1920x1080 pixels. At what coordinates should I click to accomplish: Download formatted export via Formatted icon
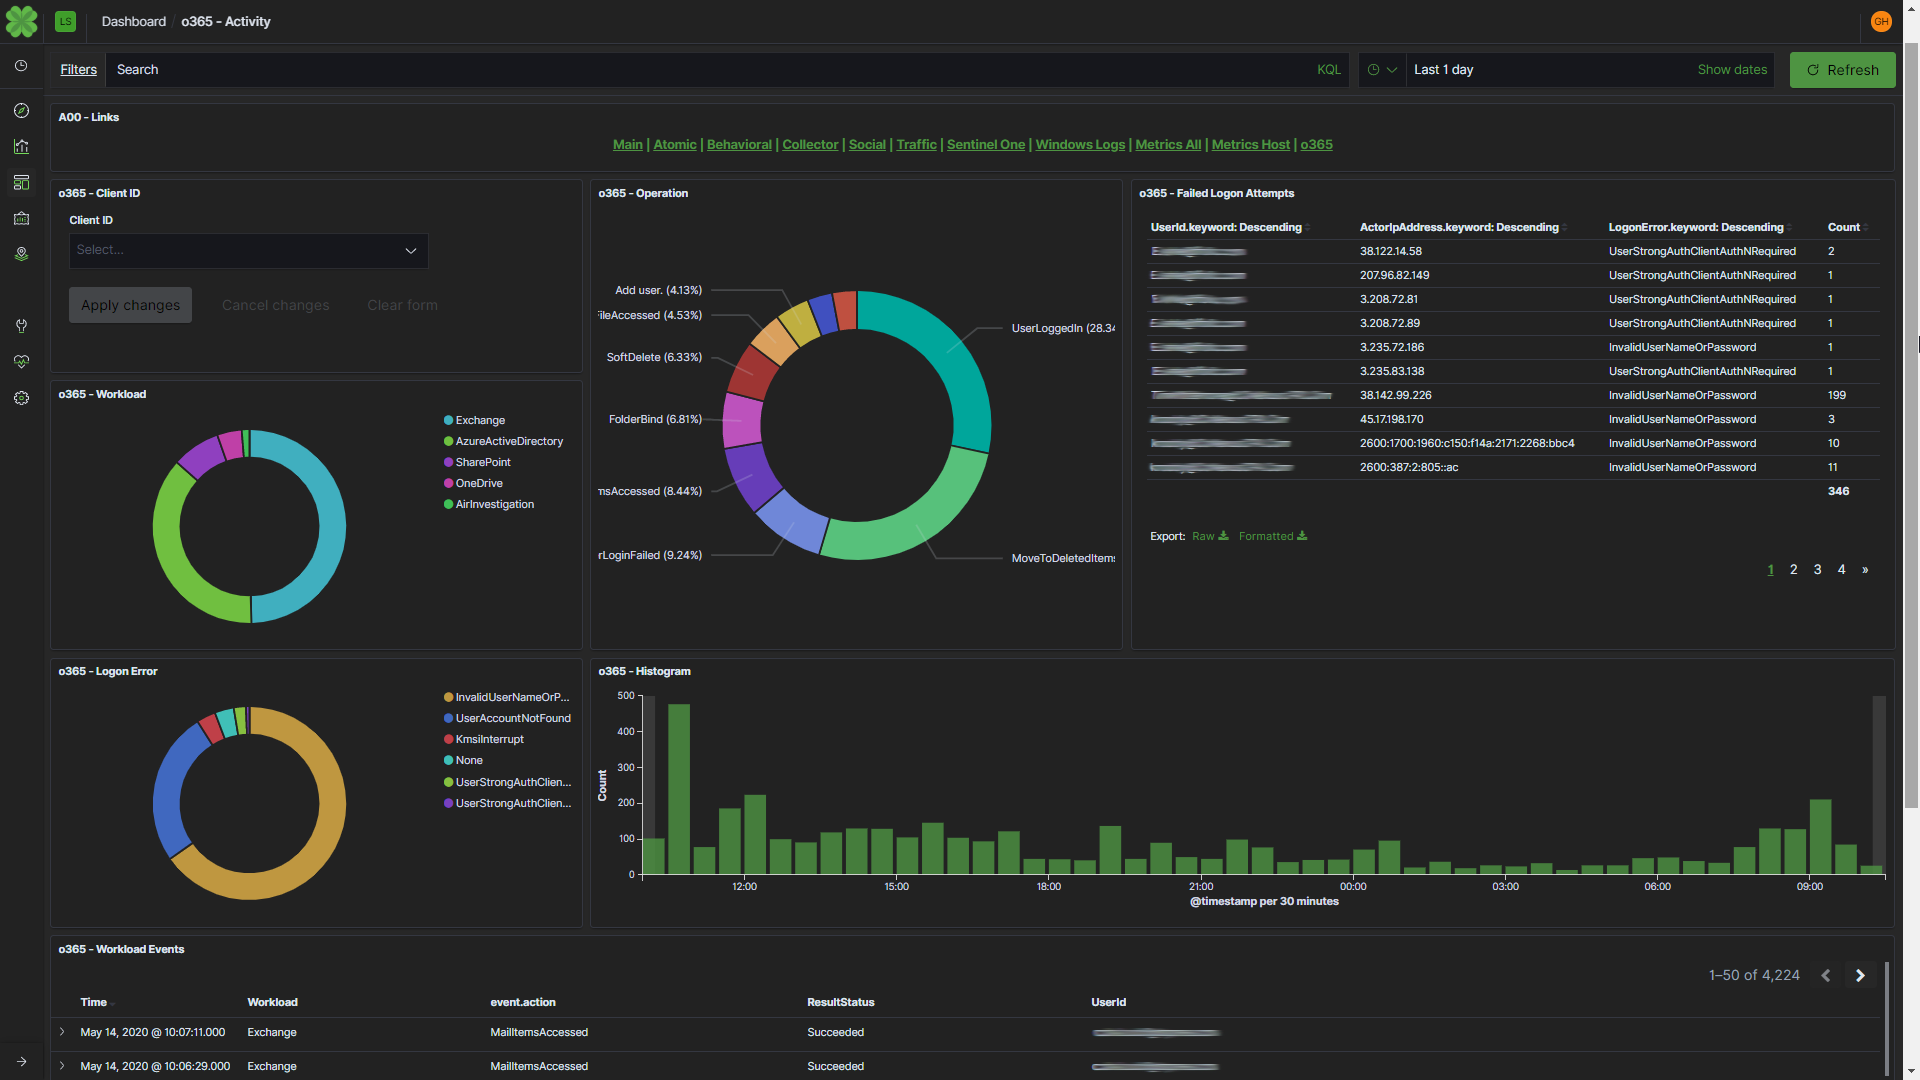coord(1302,536)
